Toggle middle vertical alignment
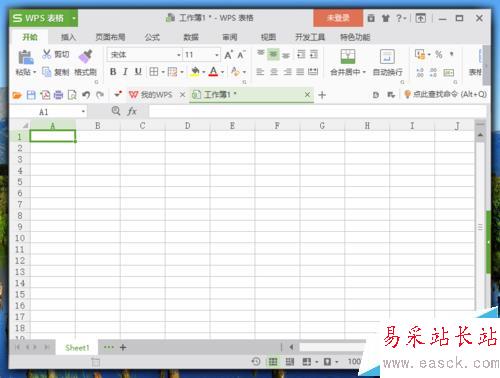 click(273, 54)
